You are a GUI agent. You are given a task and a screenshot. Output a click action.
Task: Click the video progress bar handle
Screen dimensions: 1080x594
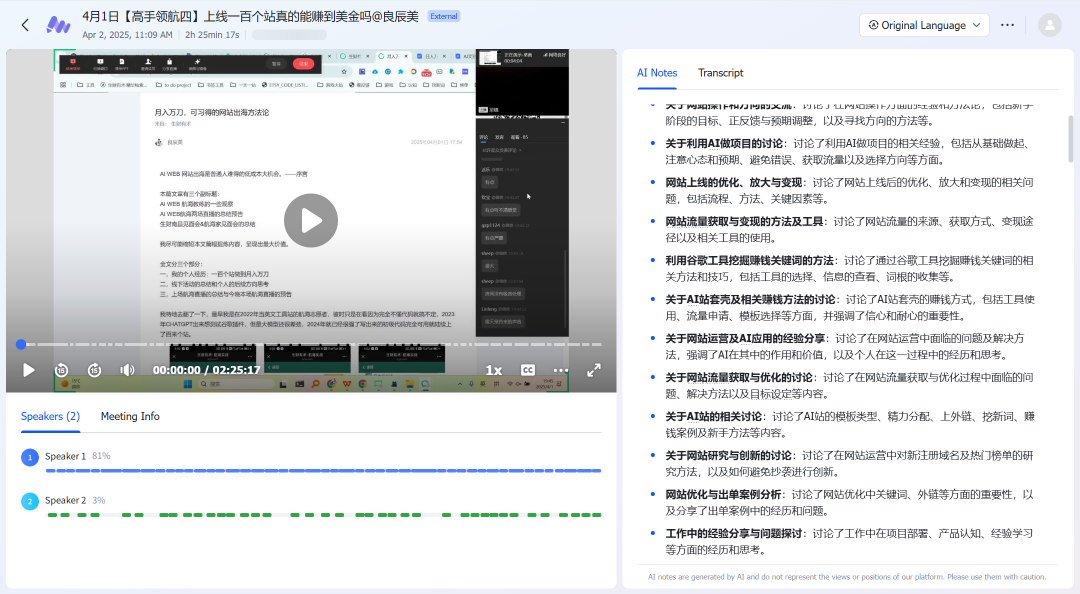pyautogui.click(x=21, y=344)
